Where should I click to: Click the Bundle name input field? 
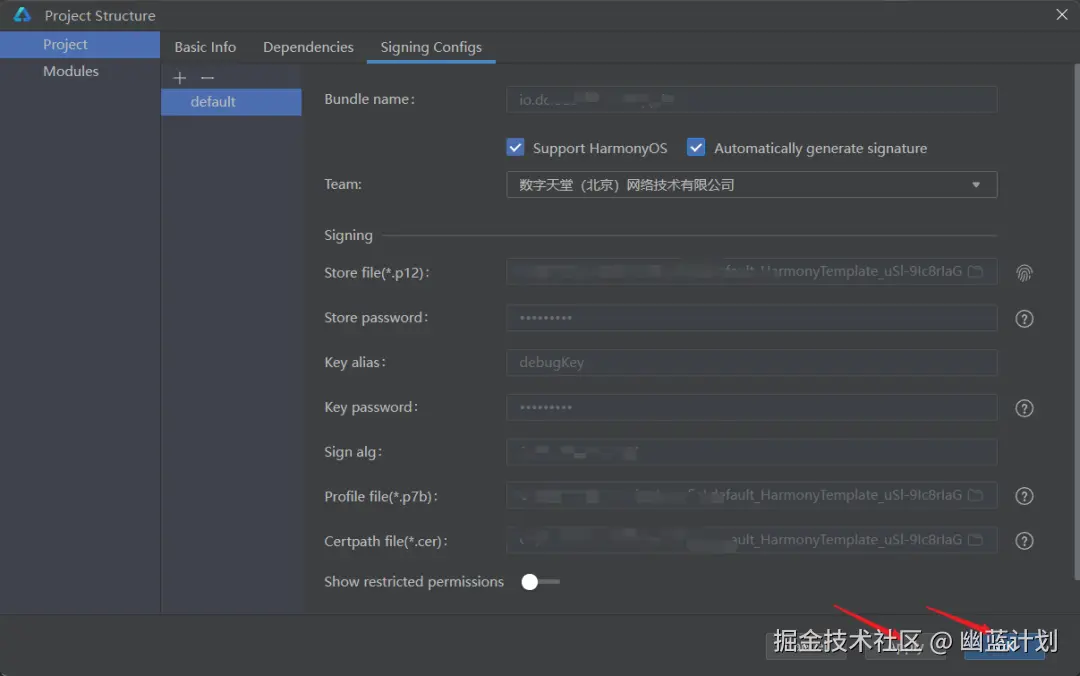(x=751, y=99)
